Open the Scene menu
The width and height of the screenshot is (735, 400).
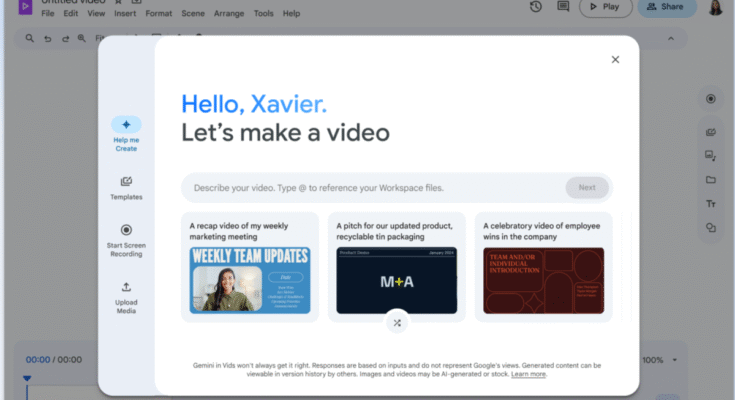(193, 14)
